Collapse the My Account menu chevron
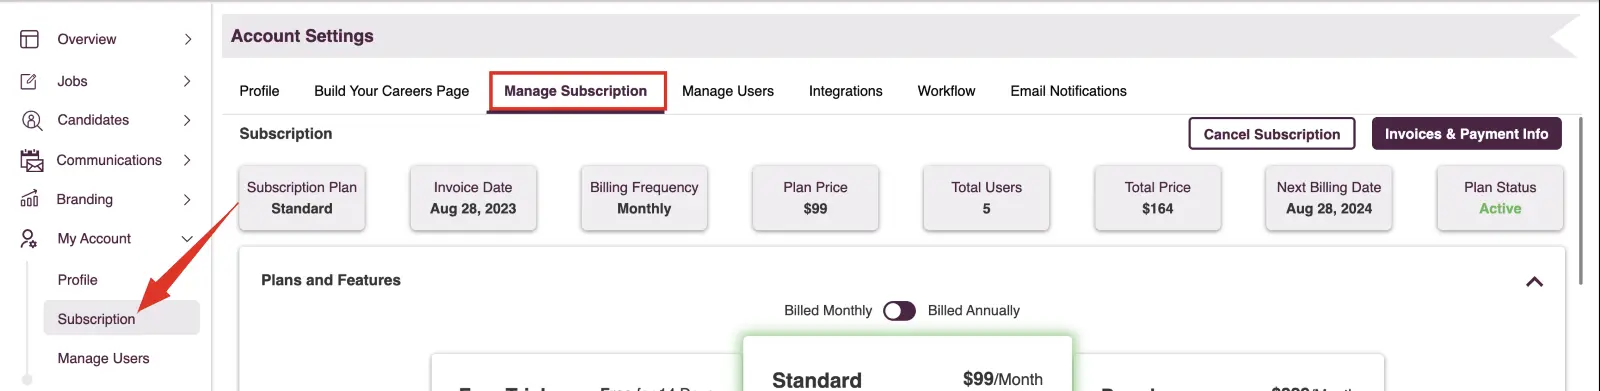 pyautogui.click(x=187, y=239)
